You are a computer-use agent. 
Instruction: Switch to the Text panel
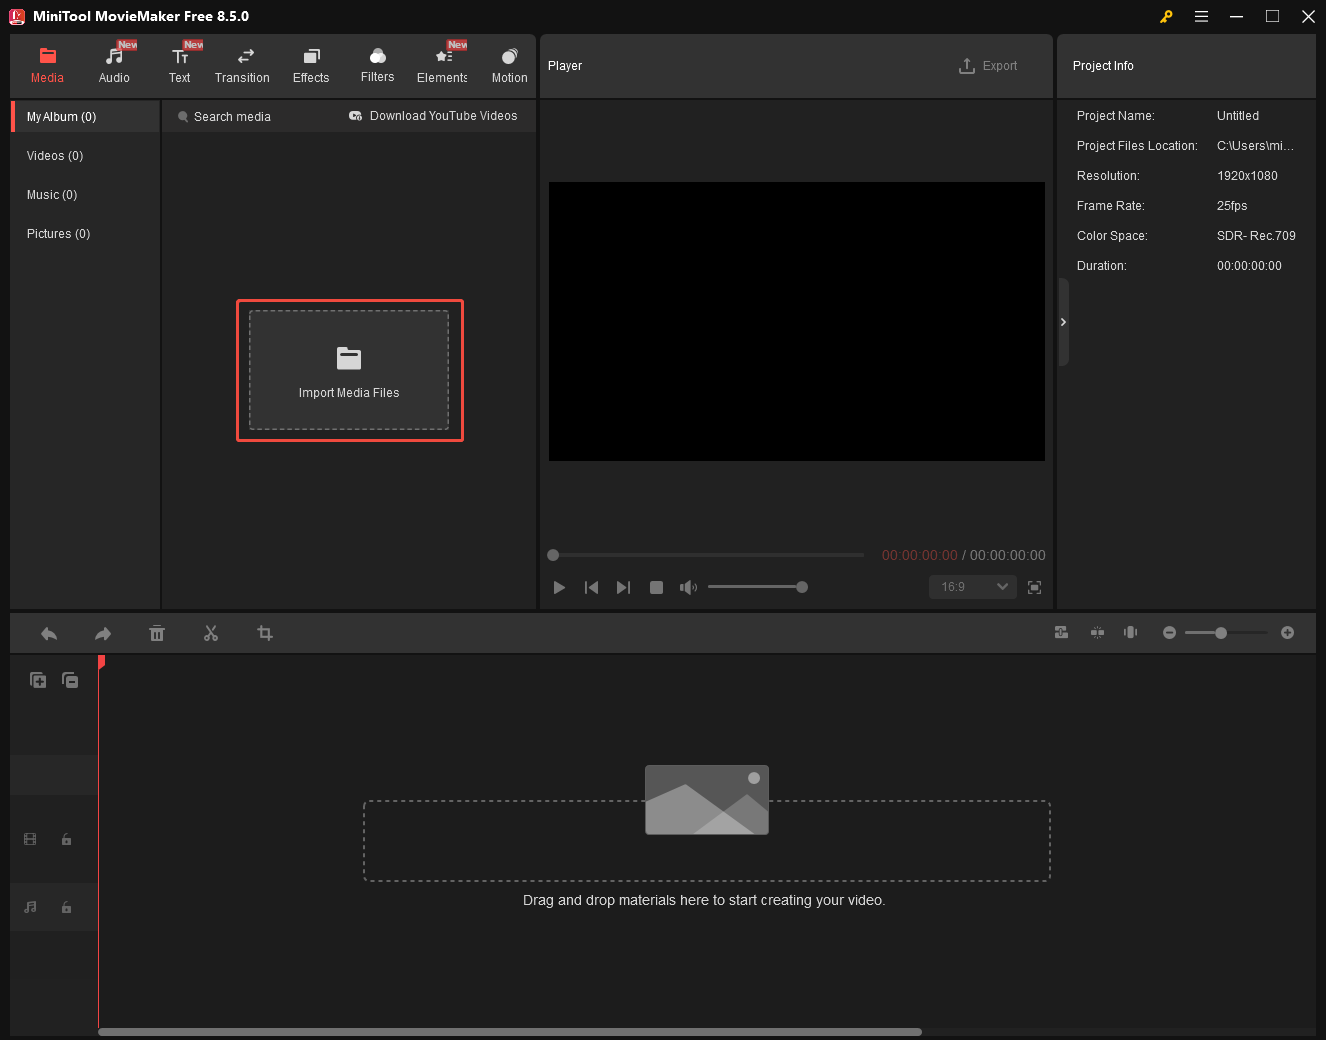click(x=180, y=64)
